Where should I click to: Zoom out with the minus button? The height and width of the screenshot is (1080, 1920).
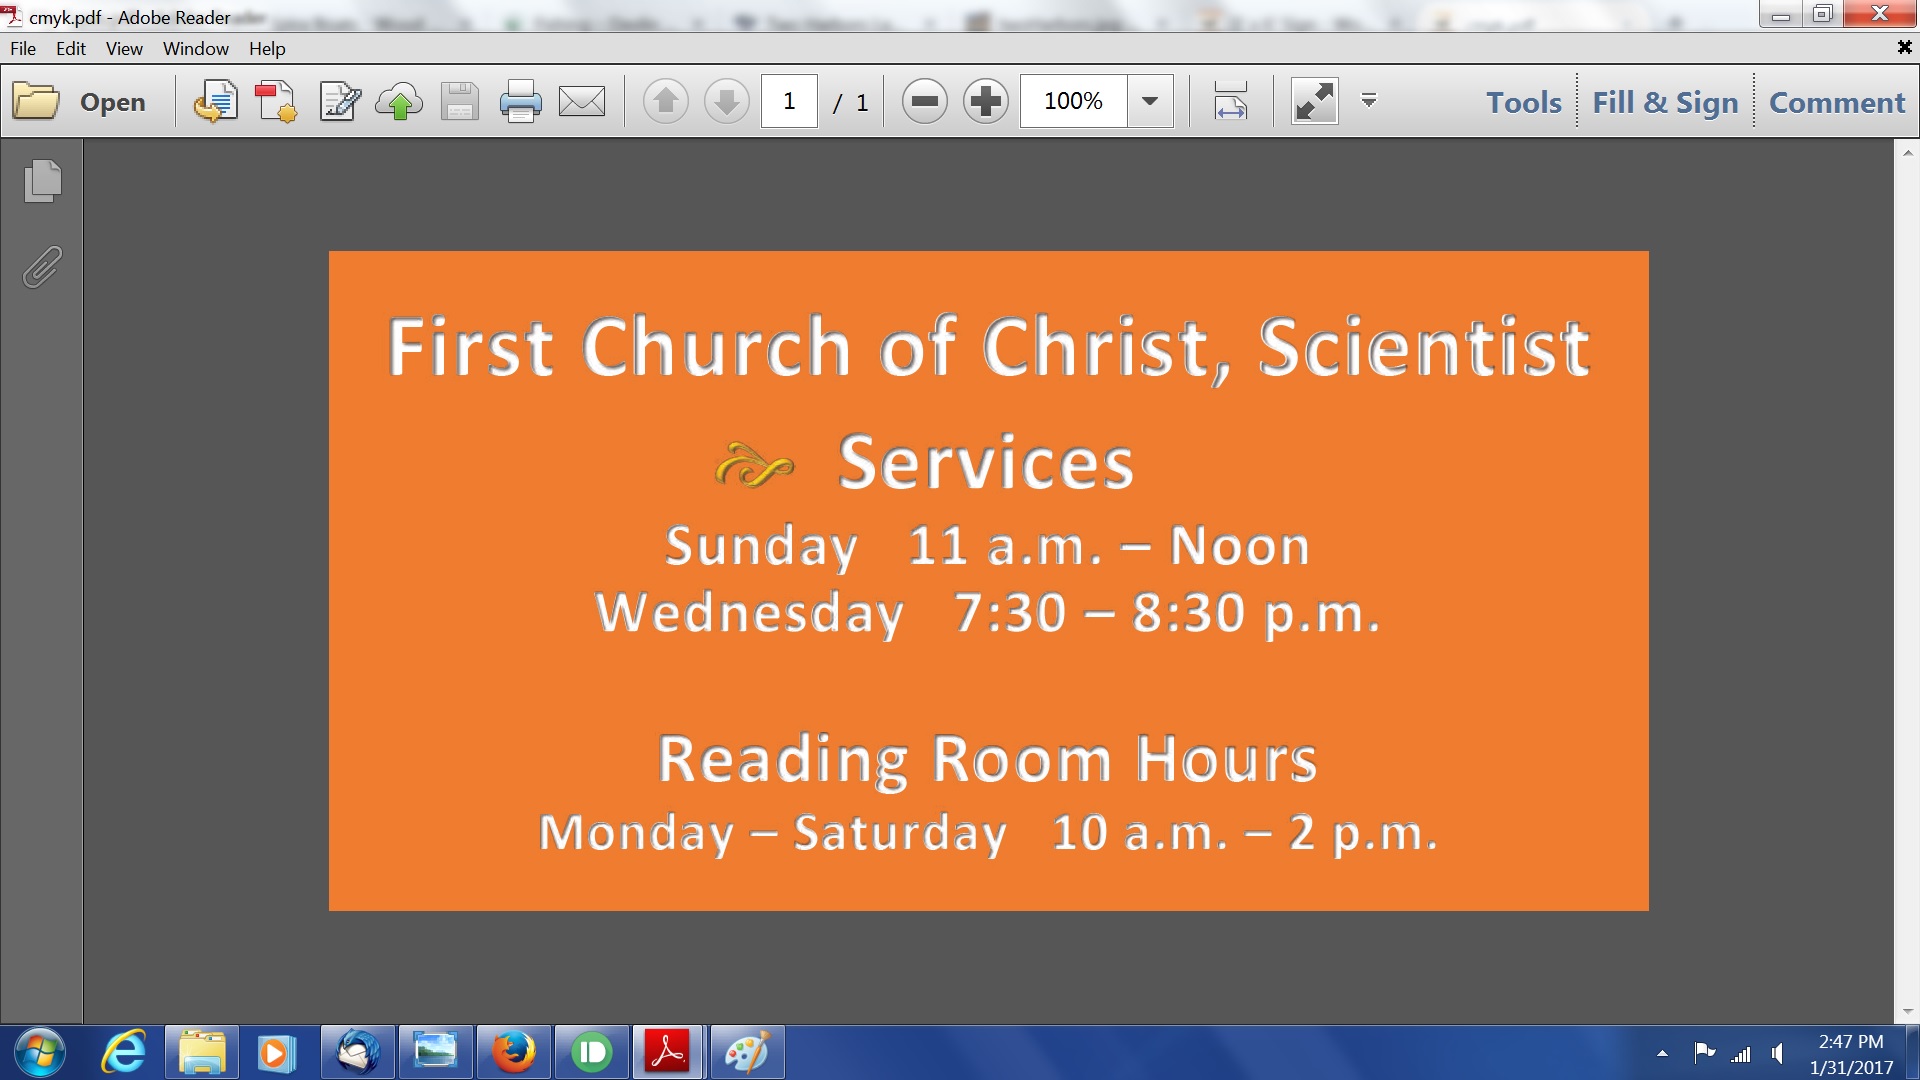click(925, 101)
